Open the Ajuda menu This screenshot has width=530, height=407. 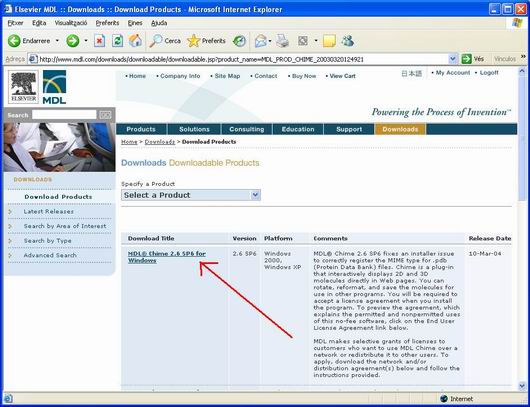159,23
